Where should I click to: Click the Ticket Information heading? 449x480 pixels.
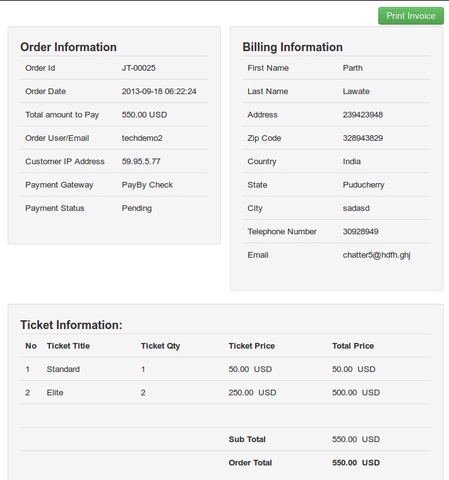point(71,325)
